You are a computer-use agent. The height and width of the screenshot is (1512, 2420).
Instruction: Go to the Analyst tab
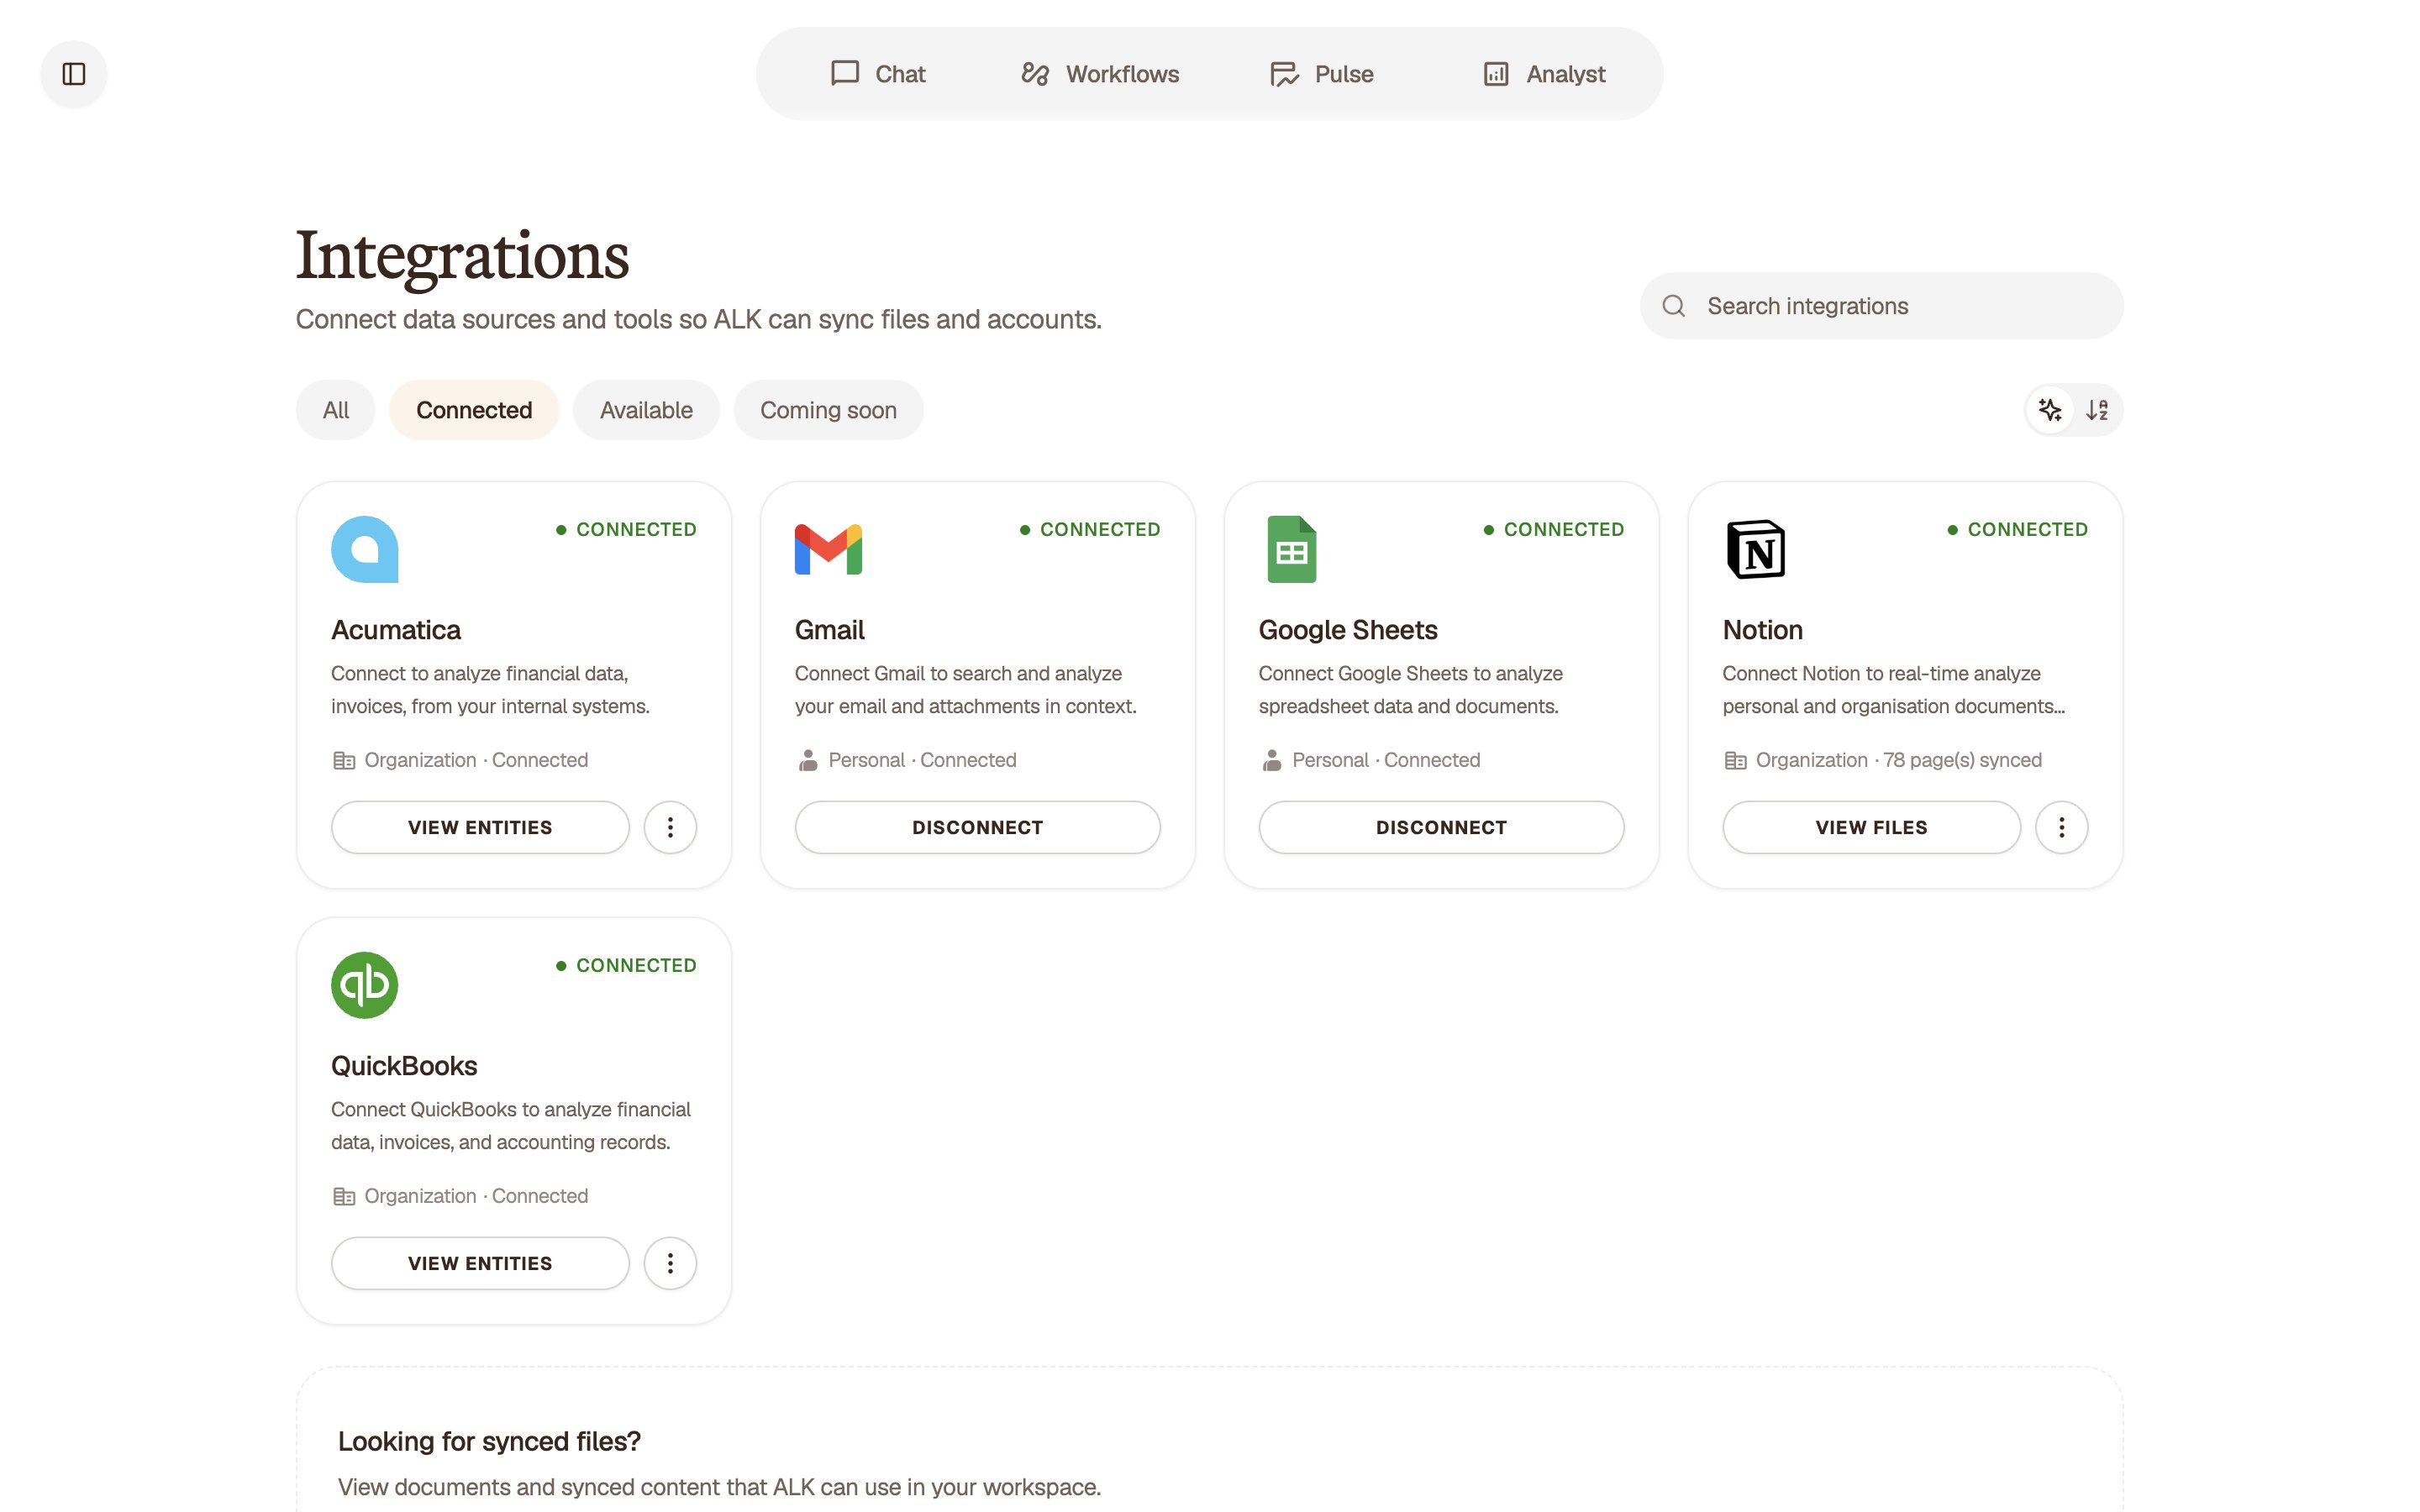[1543, 74]
